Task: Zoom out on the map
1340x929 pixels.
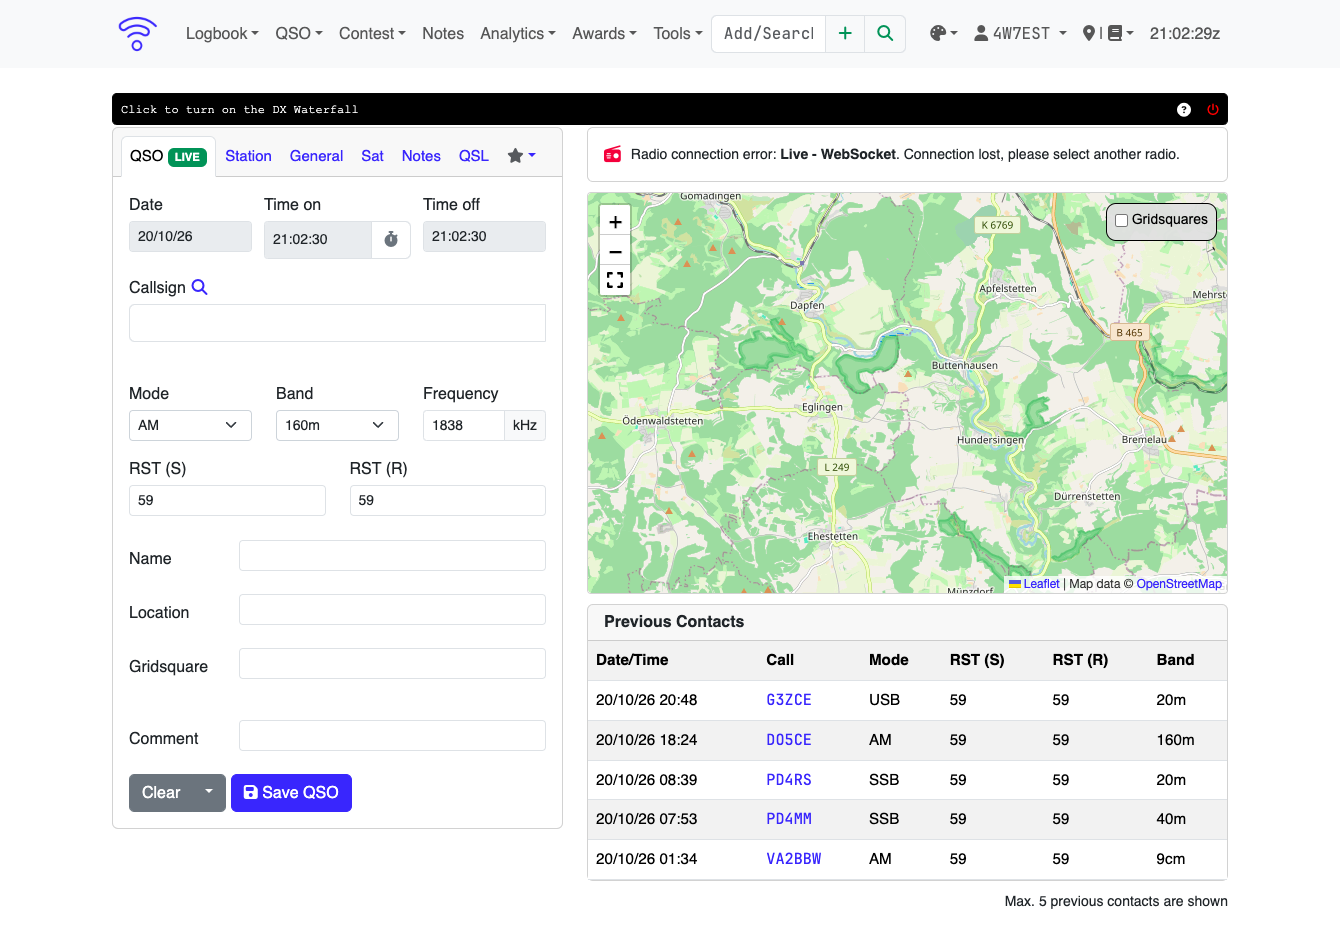Action: [615, 252]
